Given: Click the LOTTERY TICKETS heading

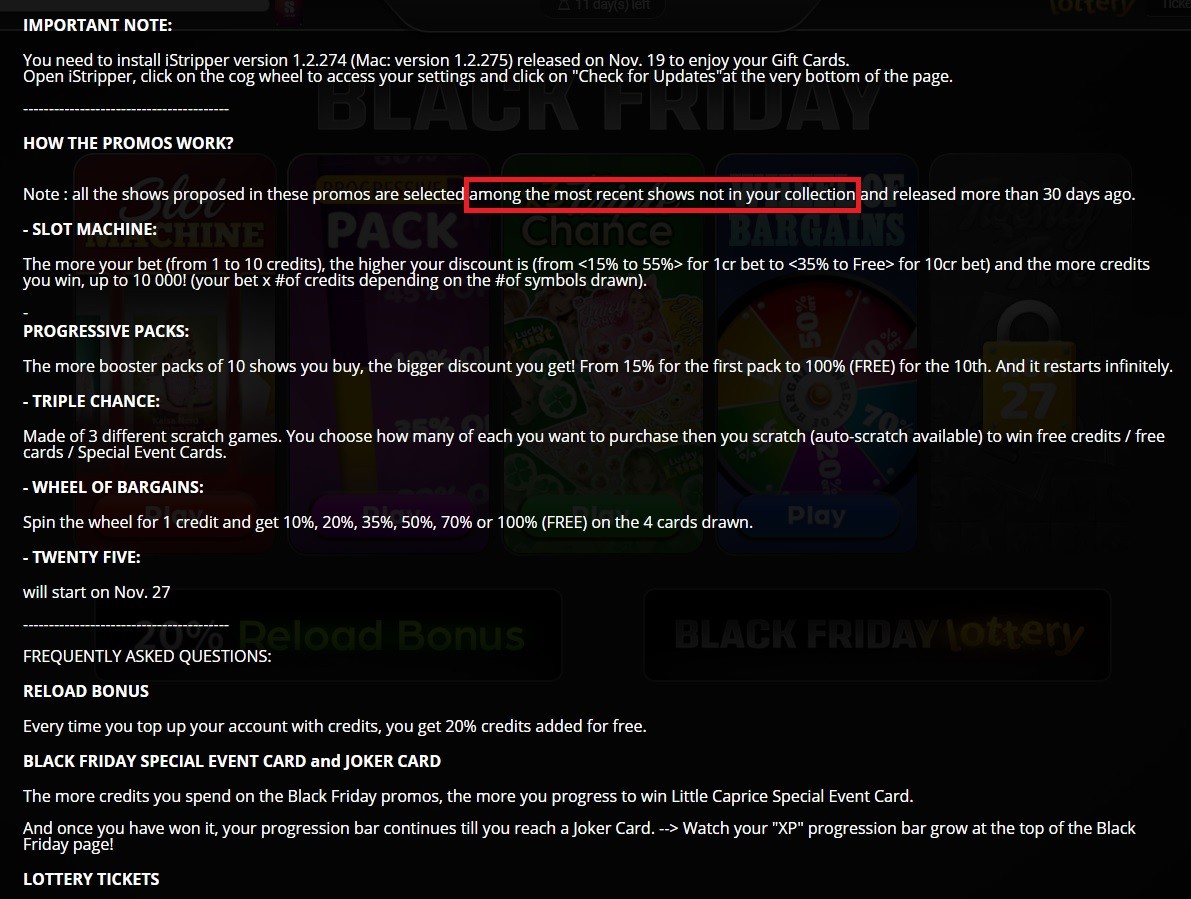Looking at the screenshot, I should (91, 879).
